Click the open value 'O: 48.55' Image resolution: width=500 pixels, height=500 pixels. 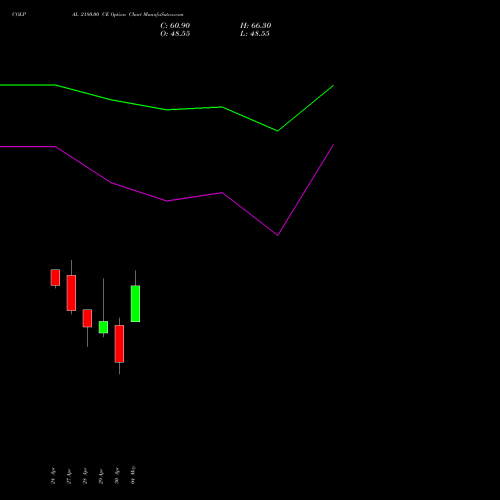tap(175, 34)
